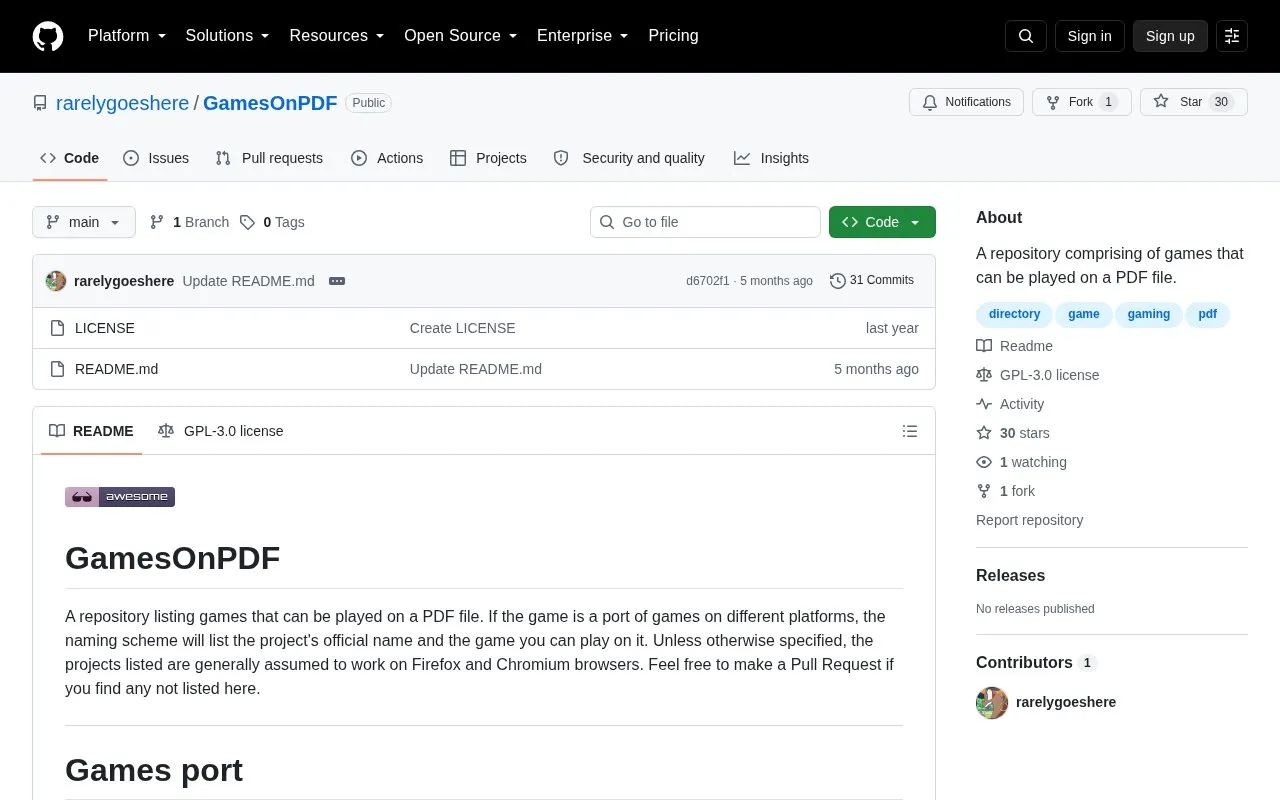Screen dimensions: 1280x800
Task: Click the Report repository link
Action: click(x=1029, y=520)
